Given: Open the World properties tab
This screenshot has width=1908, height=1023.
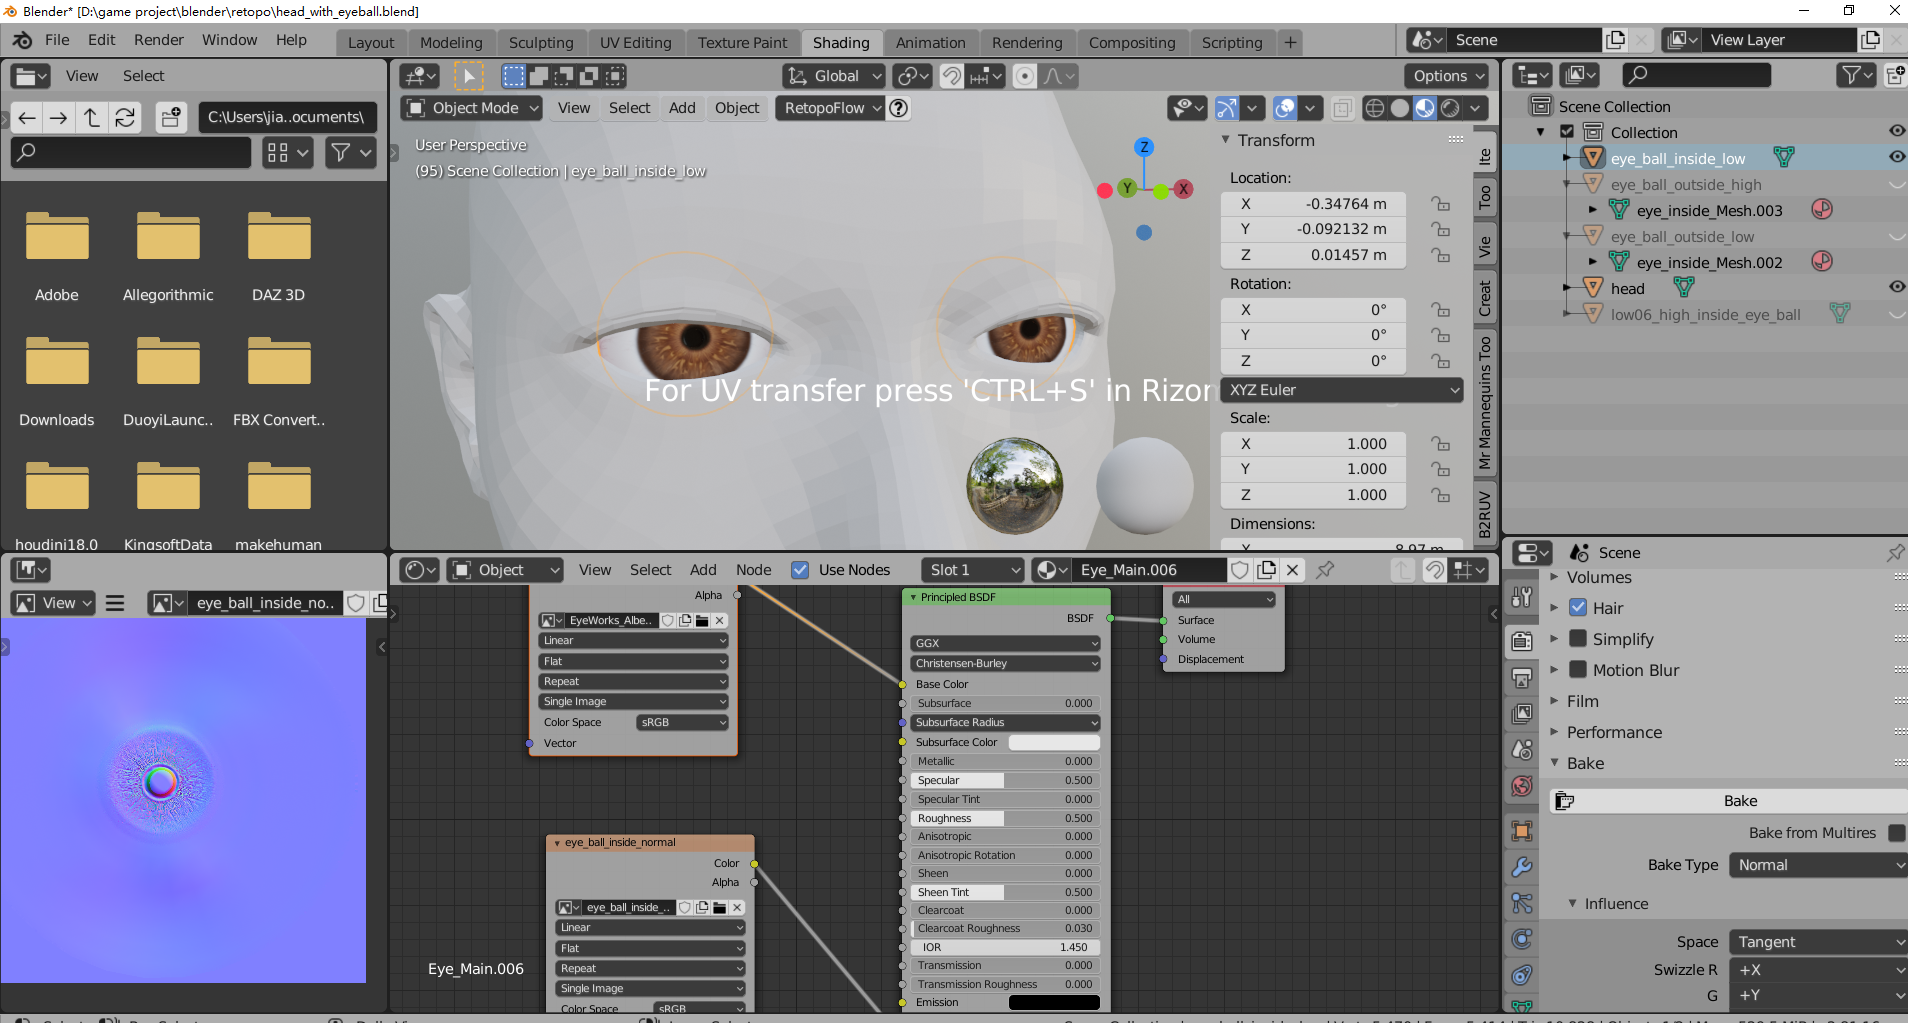Looking at the screenshot, I should 1522,786.
